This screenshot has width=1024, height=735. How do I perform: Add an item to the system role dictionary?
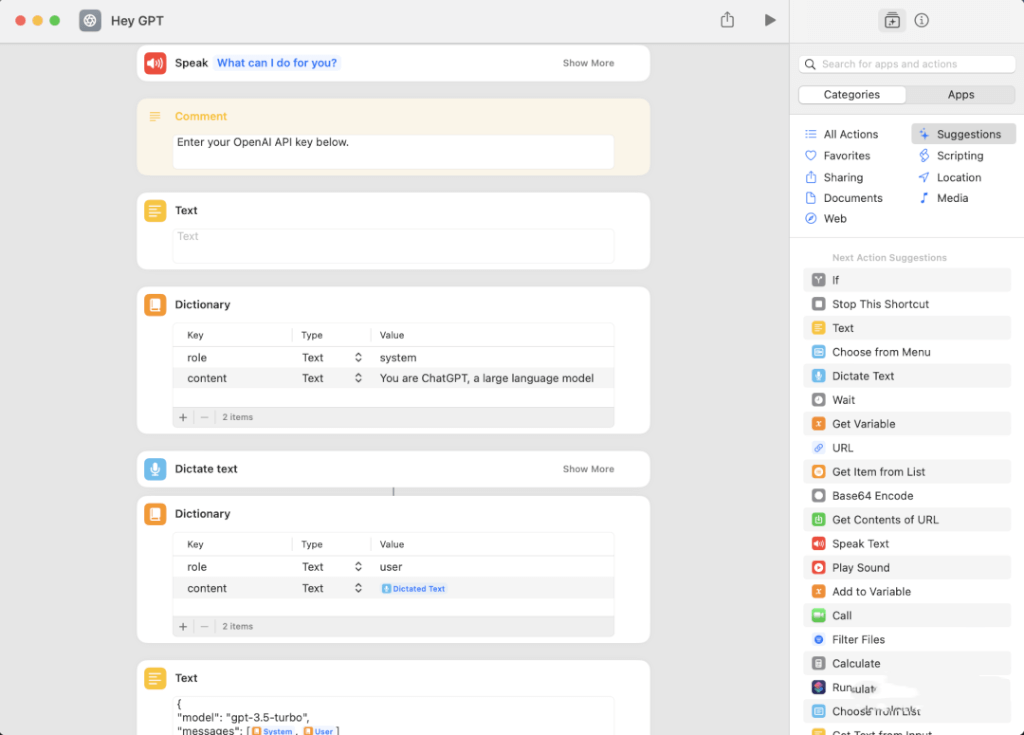tap(183, 417)
